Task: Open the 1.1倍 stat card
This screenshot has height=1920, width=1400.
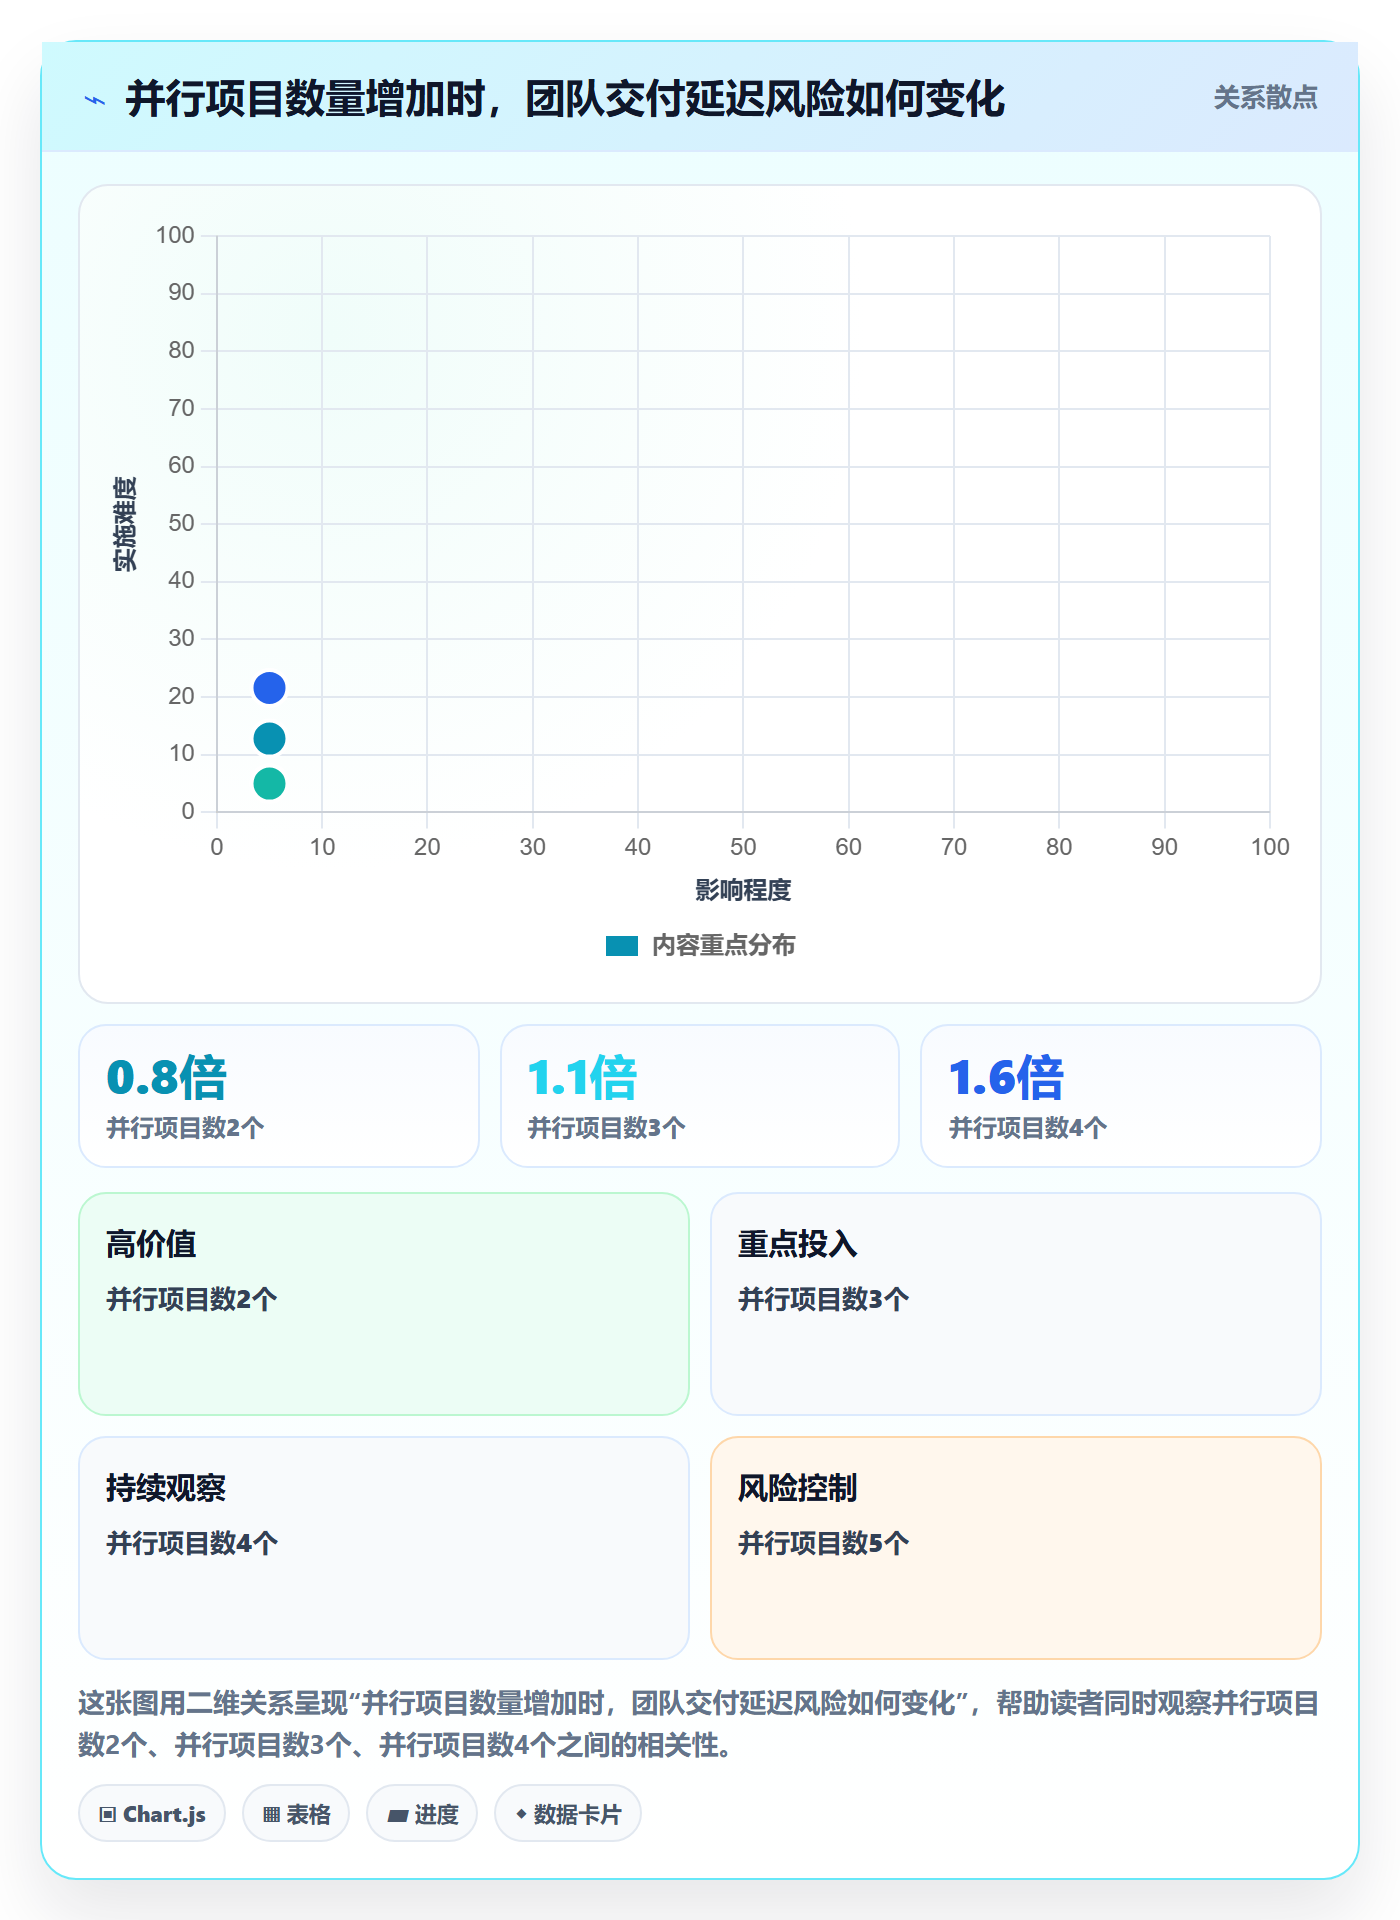Action: (700, 1096)
